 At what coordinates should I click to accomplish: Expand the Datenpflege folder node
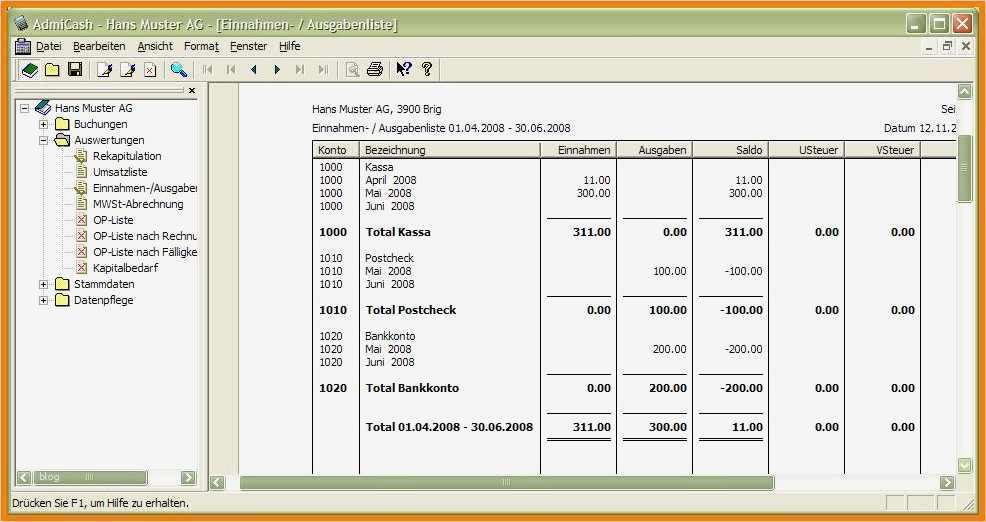click(x=43, y=301)
